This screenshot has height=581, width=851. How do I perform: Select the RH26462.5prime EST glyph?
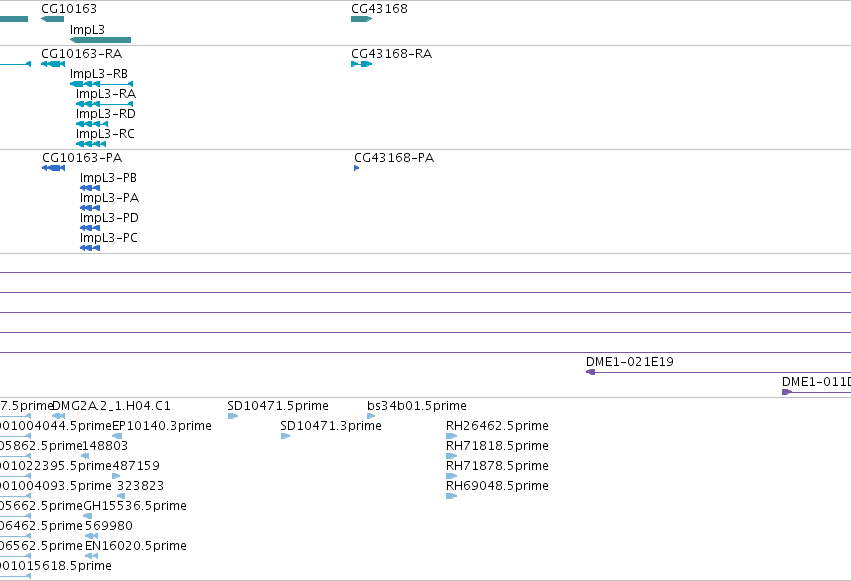click(452, 436)
